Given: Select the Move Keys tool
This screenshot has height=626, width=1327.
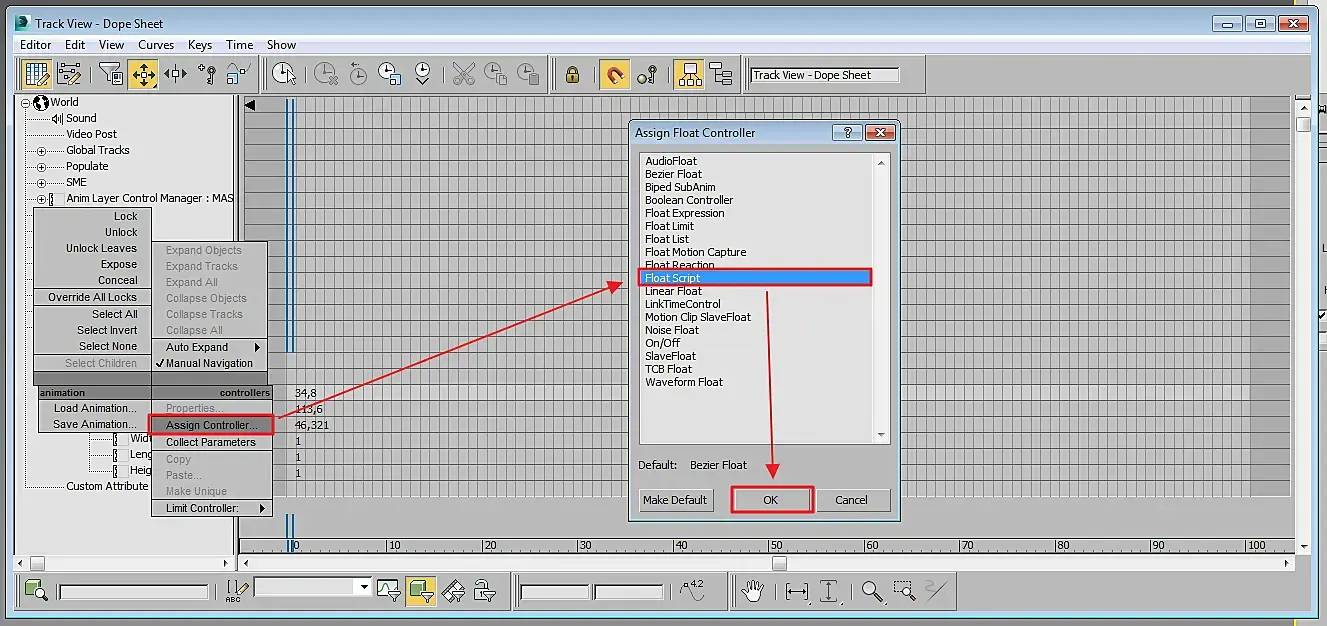Looking at the screenshot, I should click(x=143, y=74).
